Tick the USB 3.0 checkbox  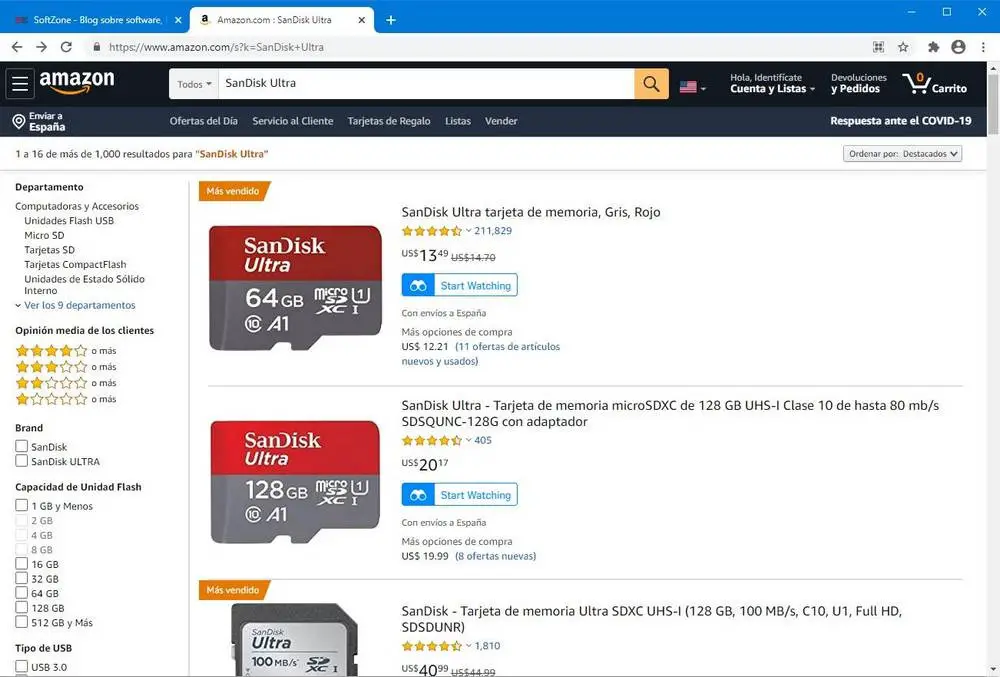(x=22, y=666)
